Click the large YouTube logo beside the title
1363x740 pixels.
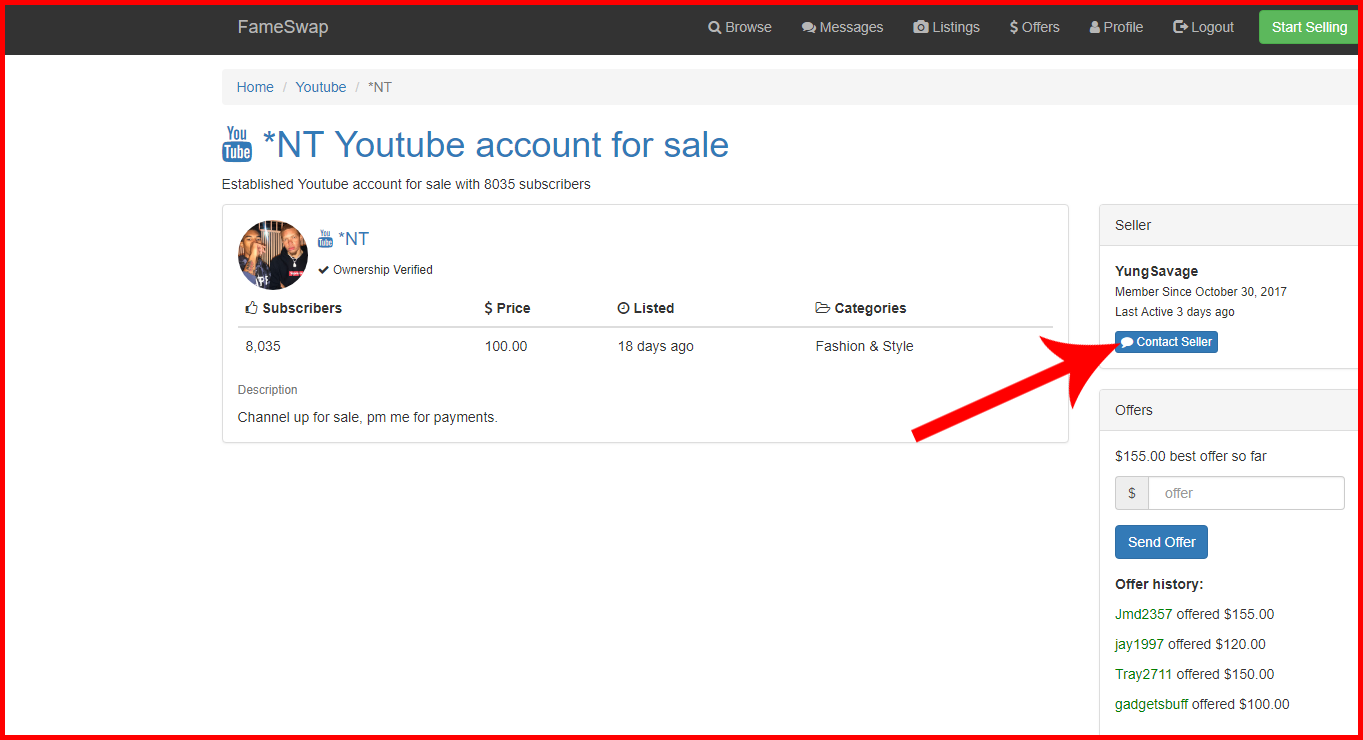point(237,144)
